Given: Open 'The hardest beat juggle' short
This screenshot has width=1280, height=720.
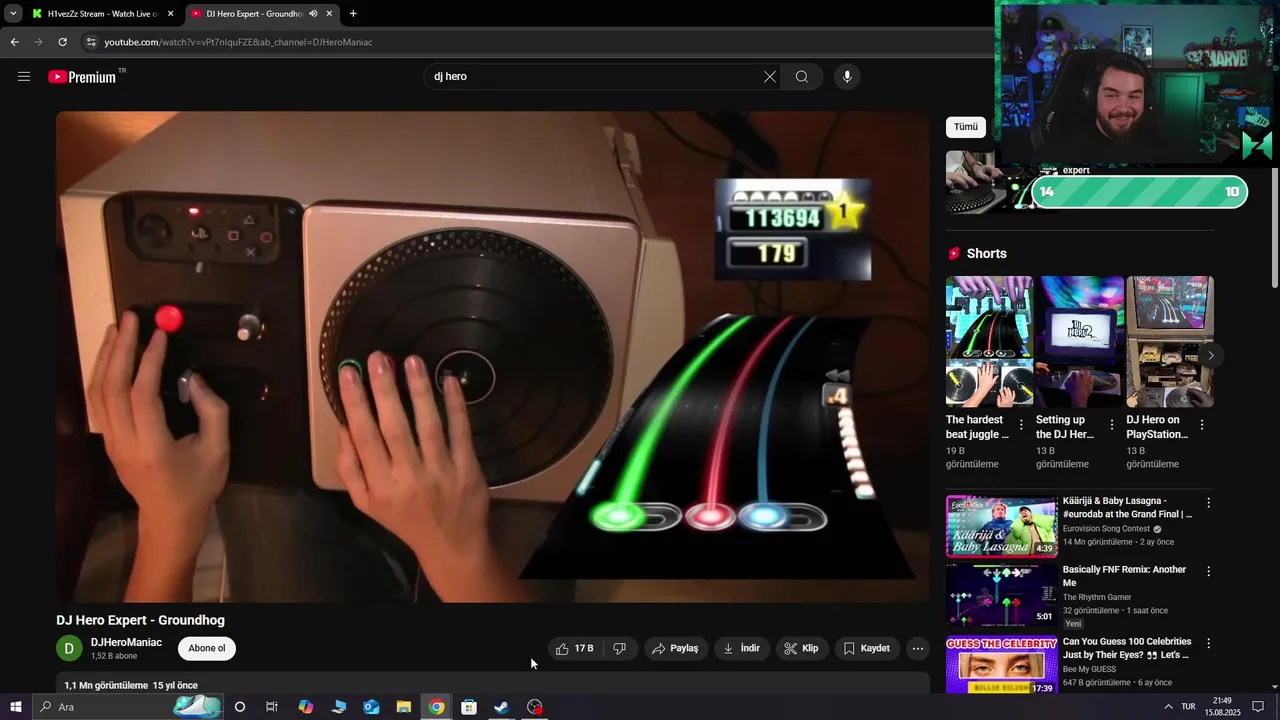Looking at the screenshot, I should click(989, 342).
